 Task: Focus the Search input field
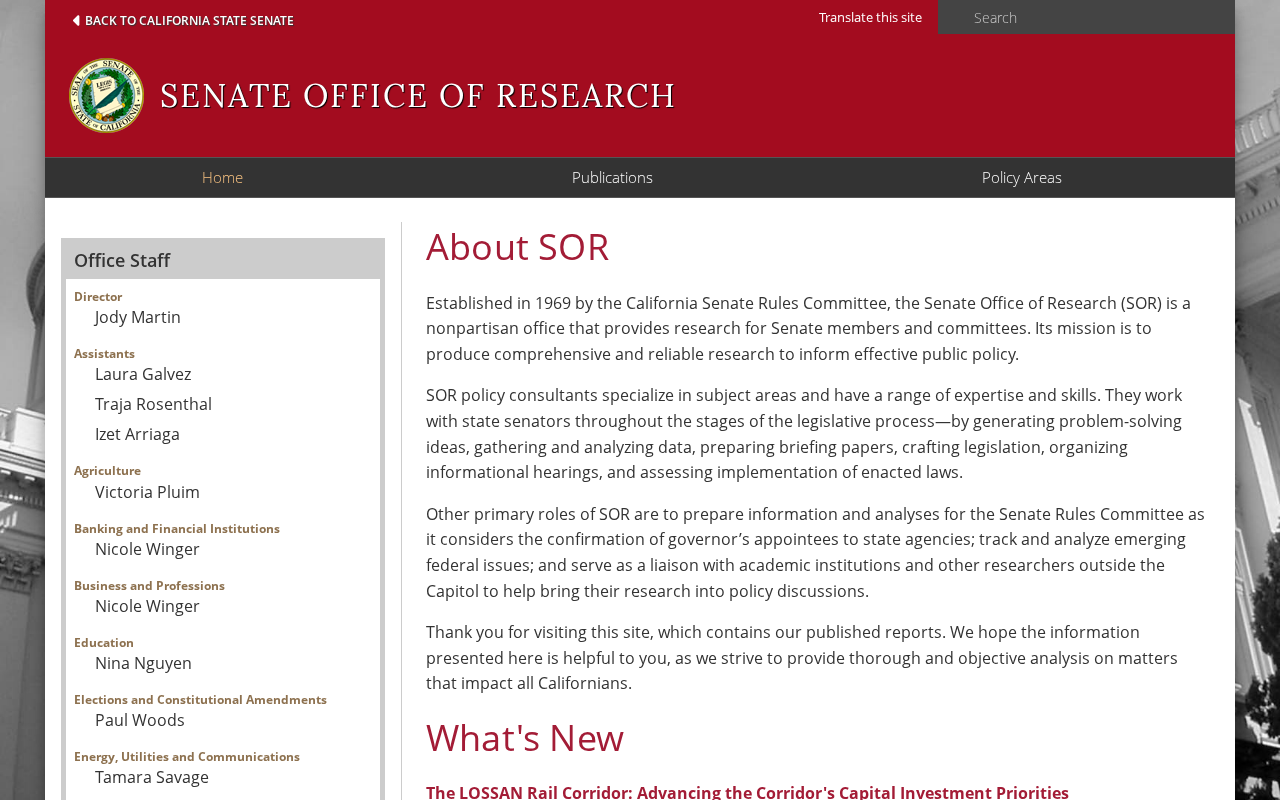(x=1086, y=17)
